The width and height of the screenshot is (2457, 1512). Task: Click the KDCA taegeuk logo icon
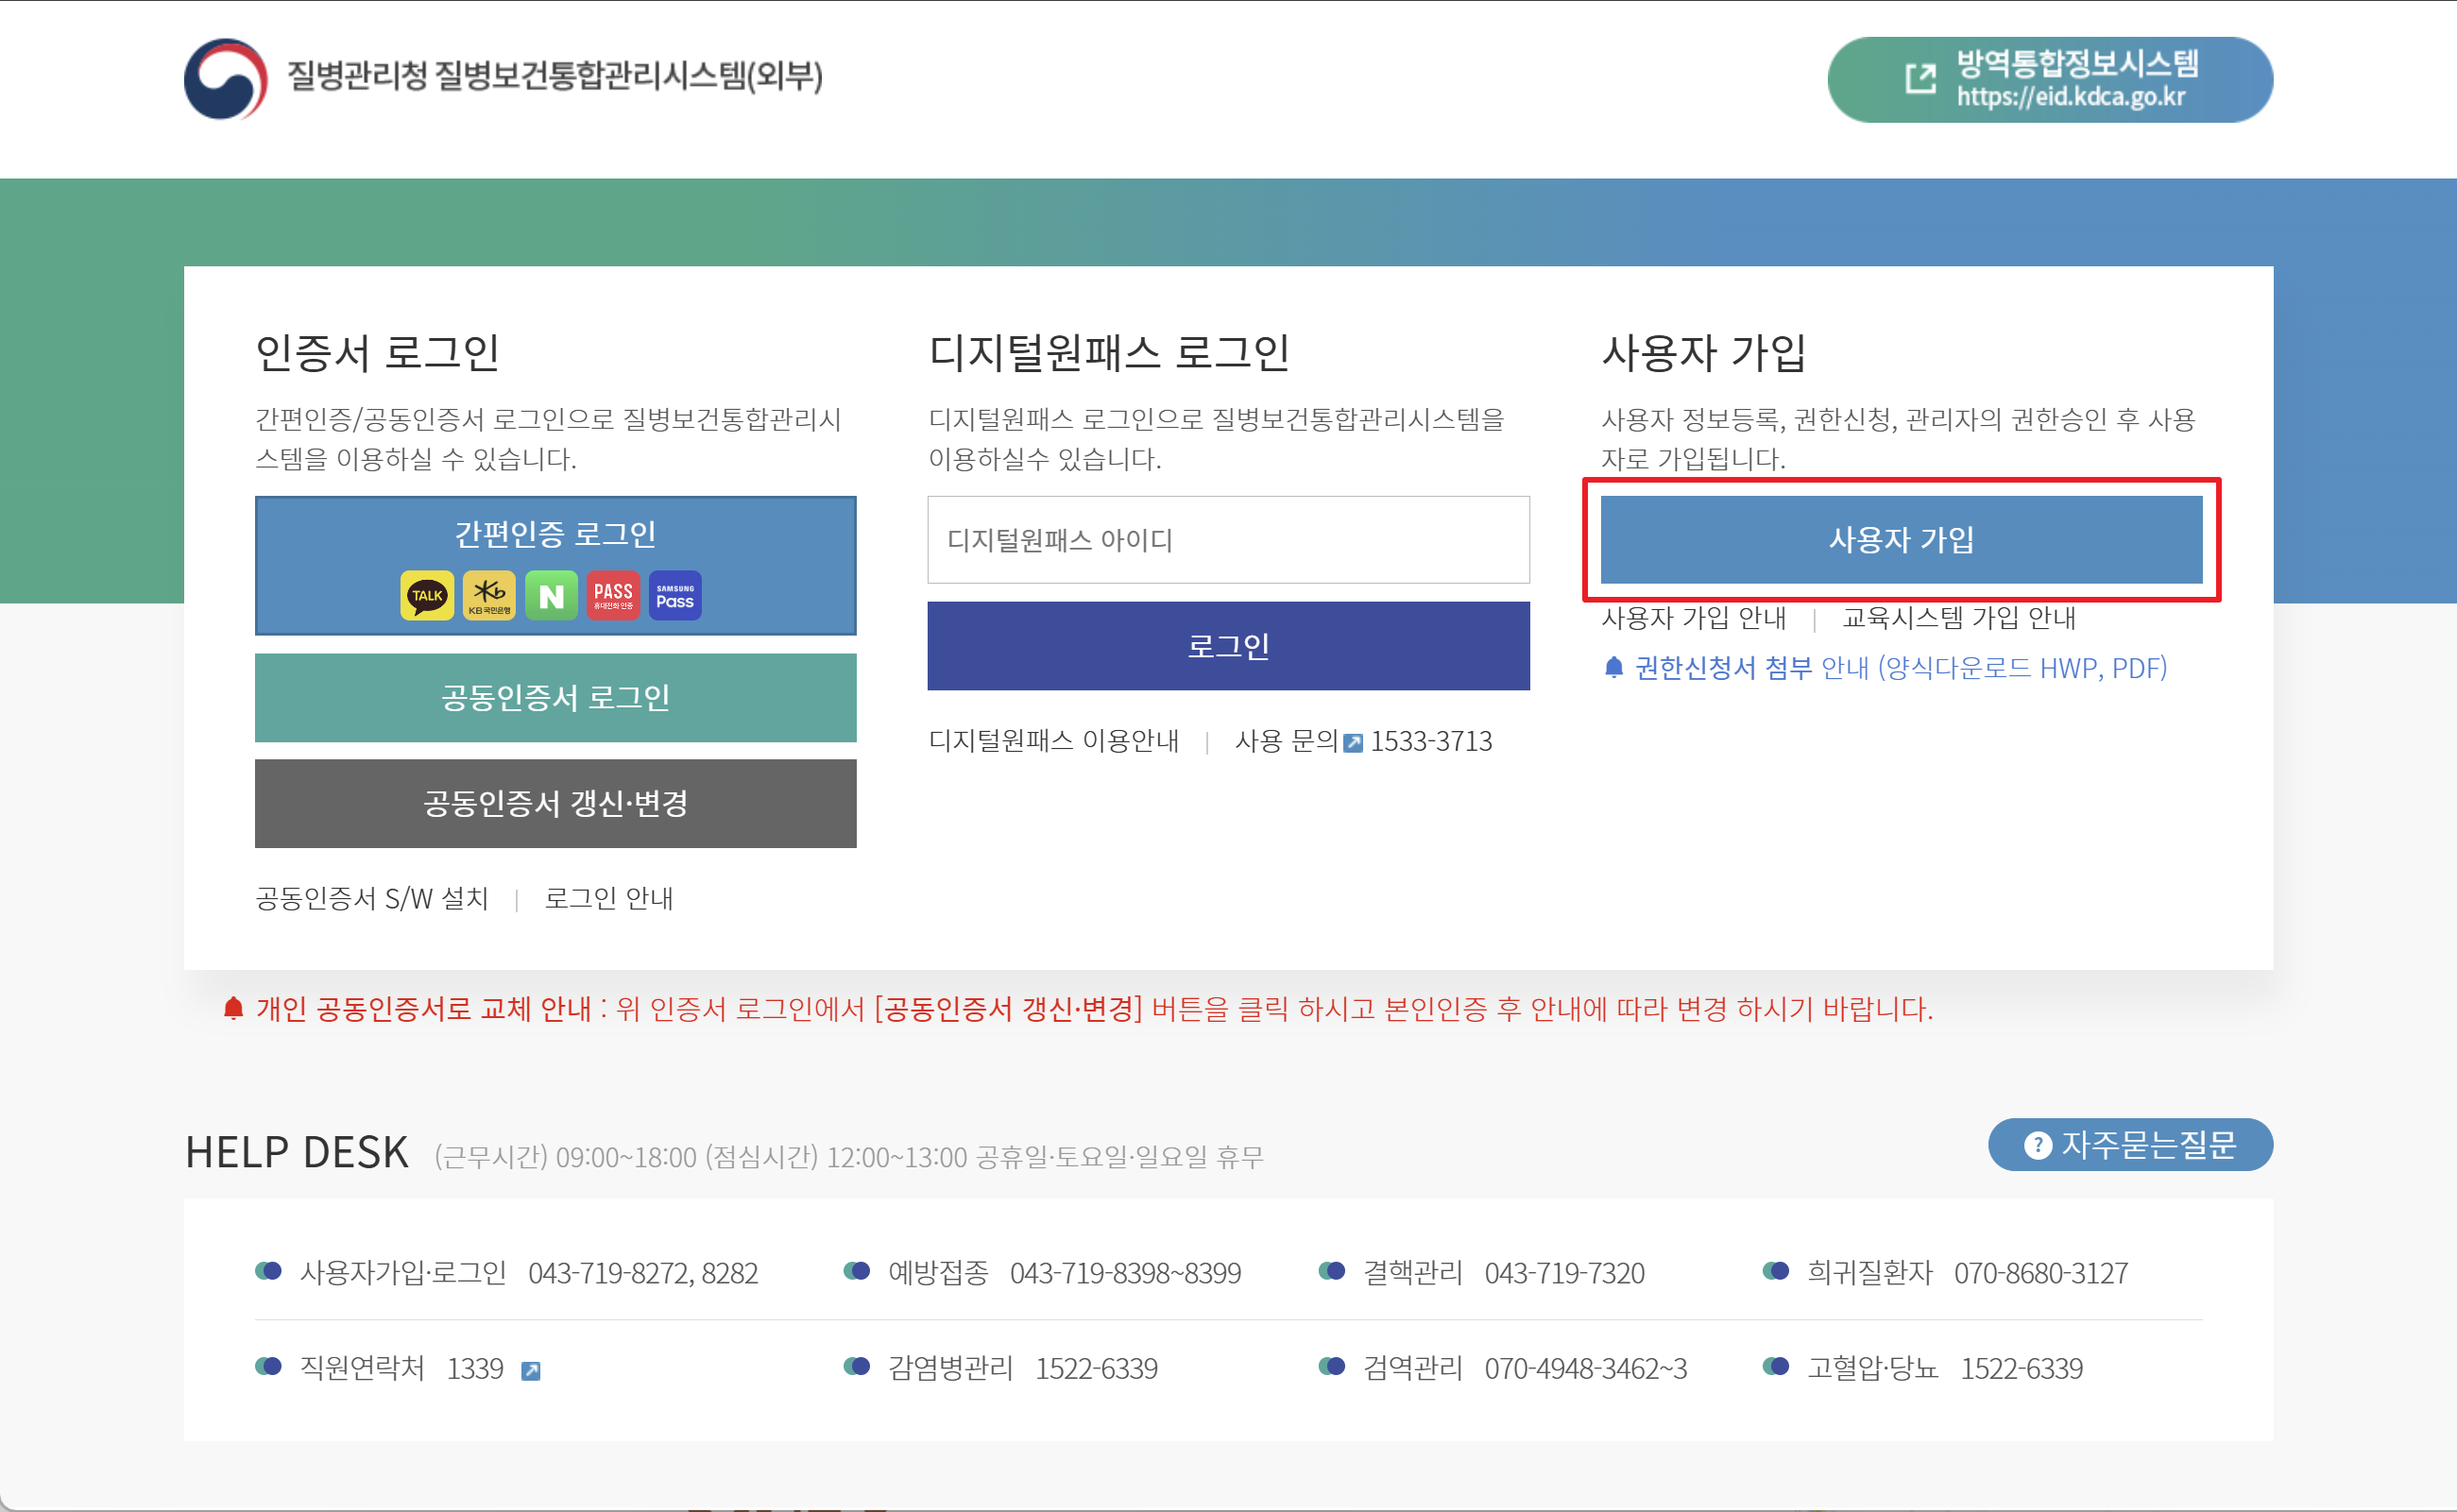click(226, 79)
